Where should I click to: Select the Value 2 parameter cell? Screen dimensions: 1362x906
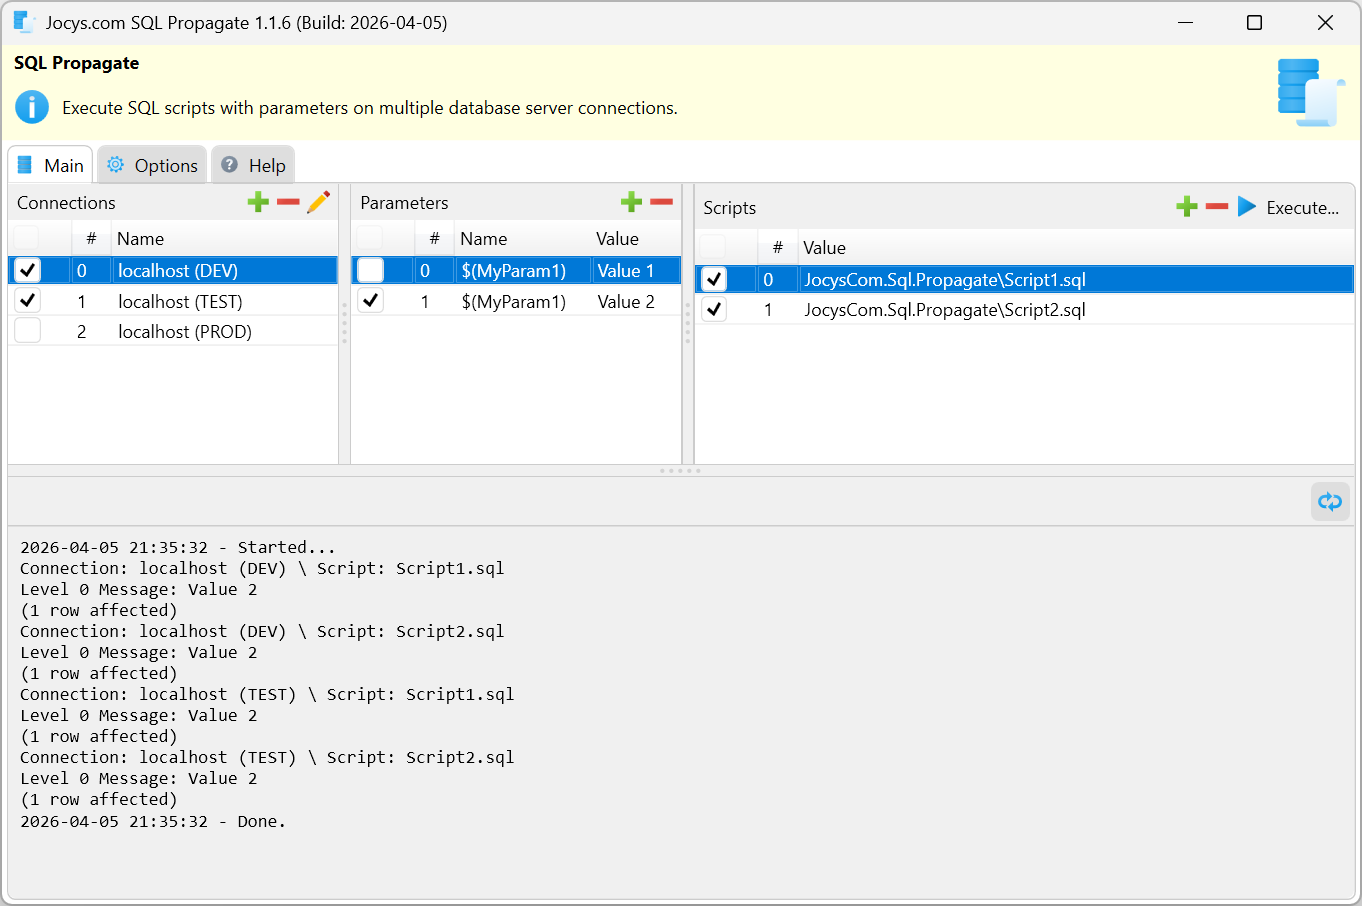(x=626, y=301)
